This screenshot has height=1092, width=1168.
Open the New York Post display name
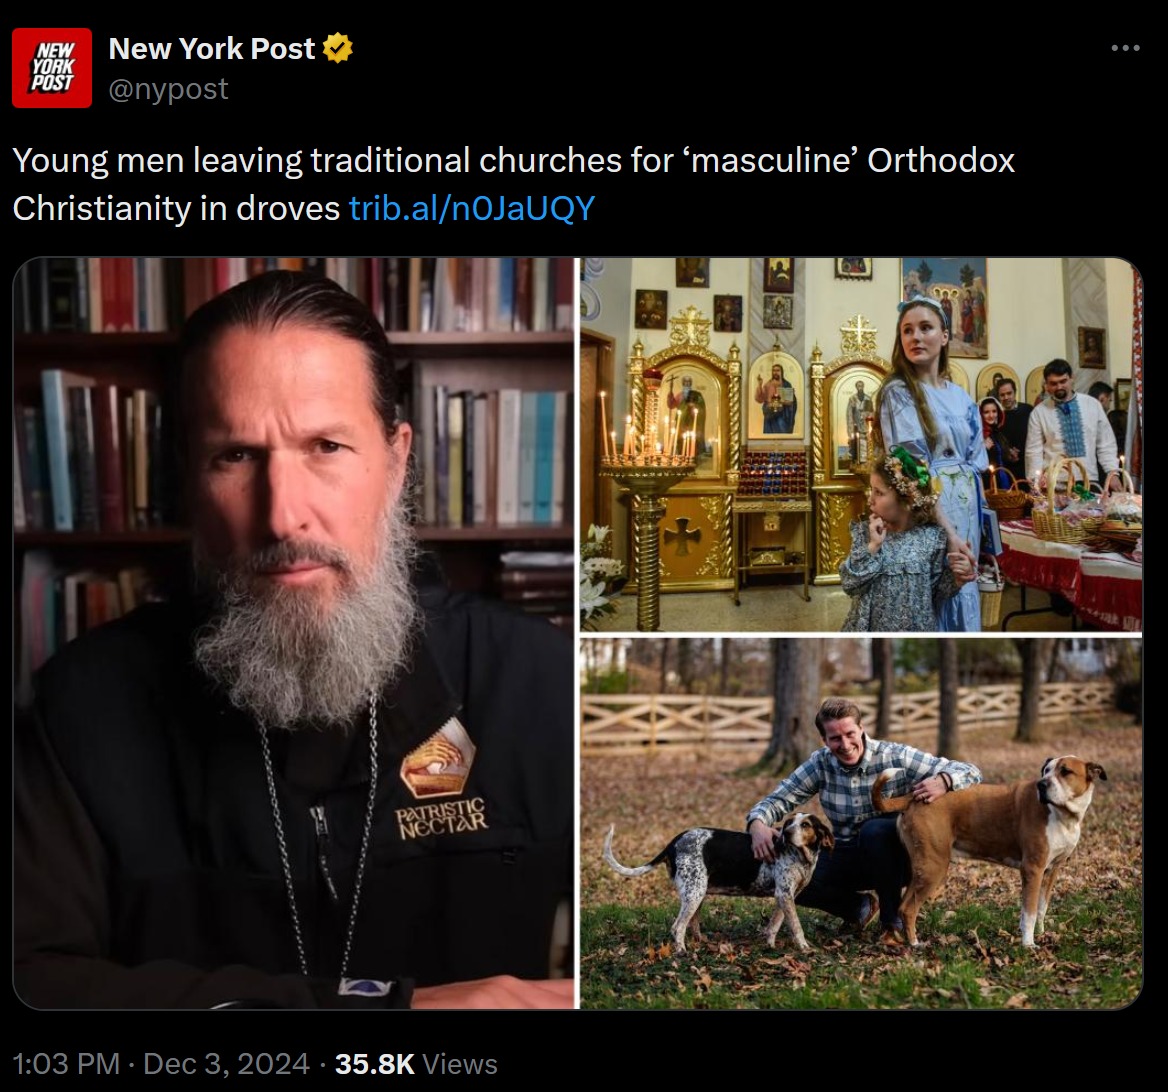pos(212,48)
